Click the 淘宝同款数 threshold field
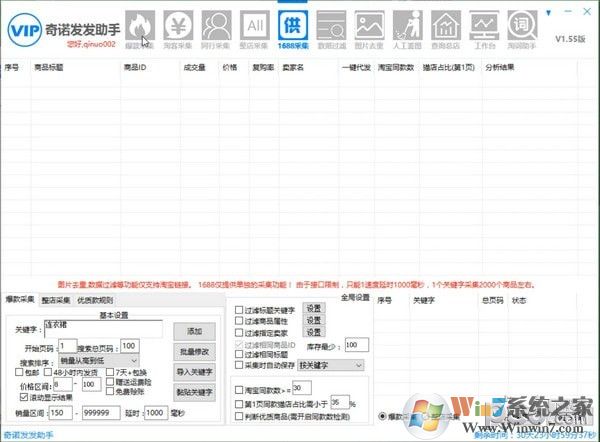Viewport: 600px width, 442px height. (x=302, y=388)
